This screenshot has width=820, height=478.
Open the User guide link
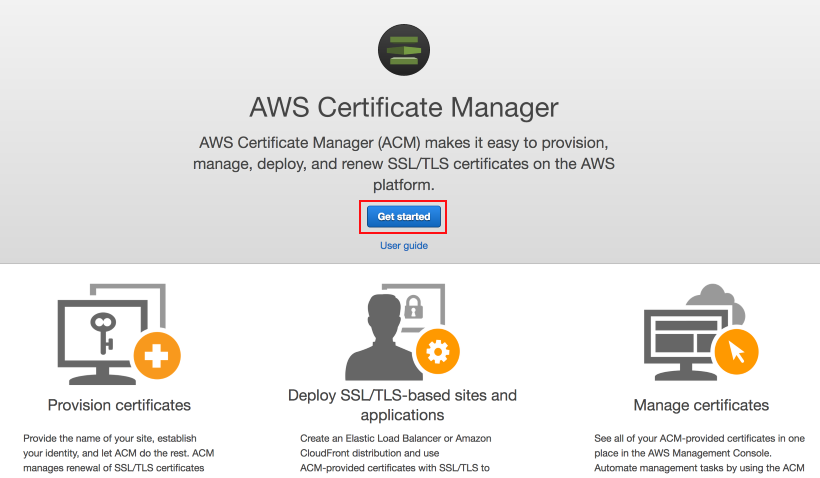click(404, 245)
